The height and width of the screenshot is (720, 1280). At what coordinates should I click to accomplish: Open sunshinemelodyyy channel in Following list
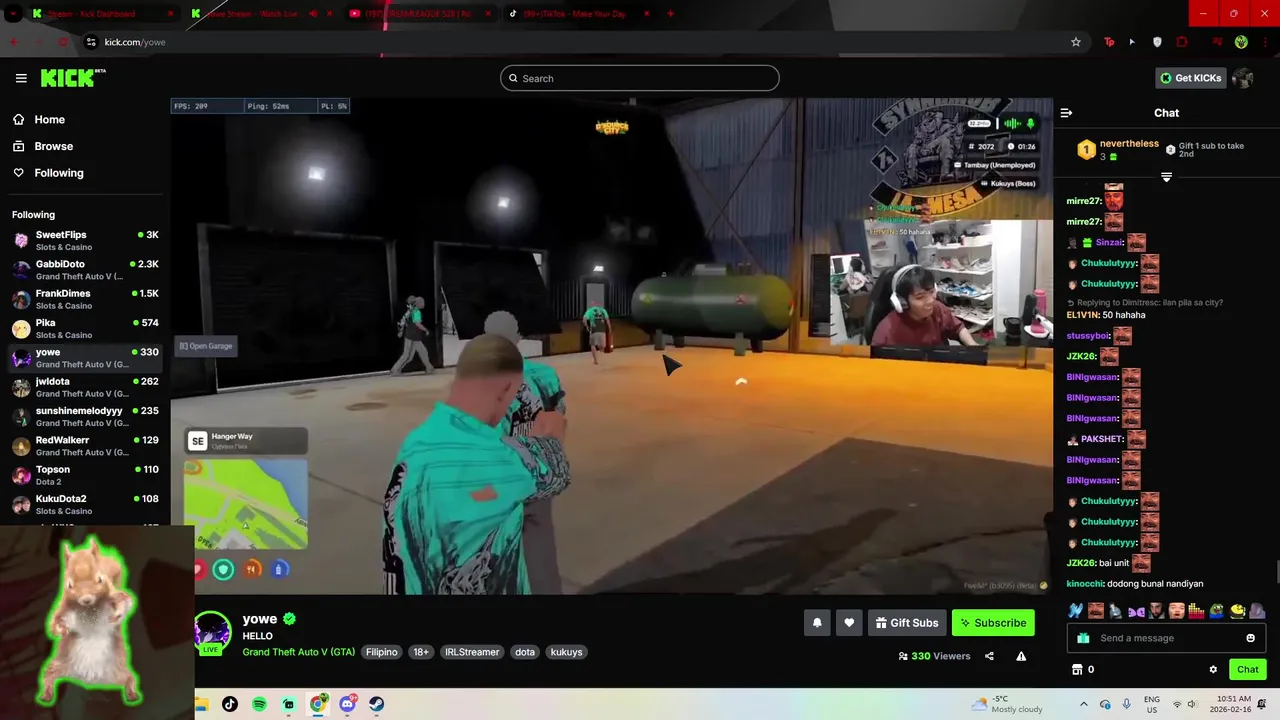click(x=85, y=416)
